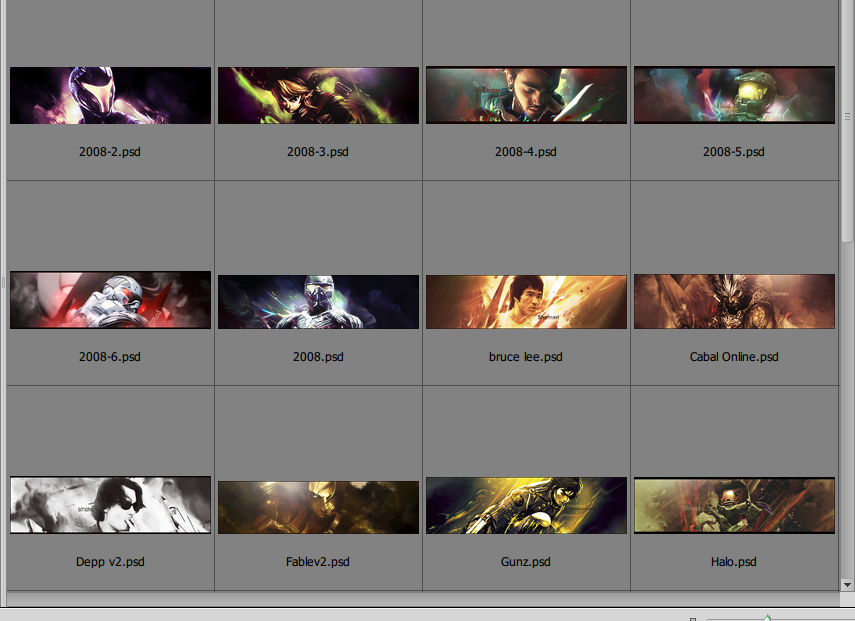Pick the 2008-4.psd thumbnail image
Screen dimensions: 855x621
(526, 95)
